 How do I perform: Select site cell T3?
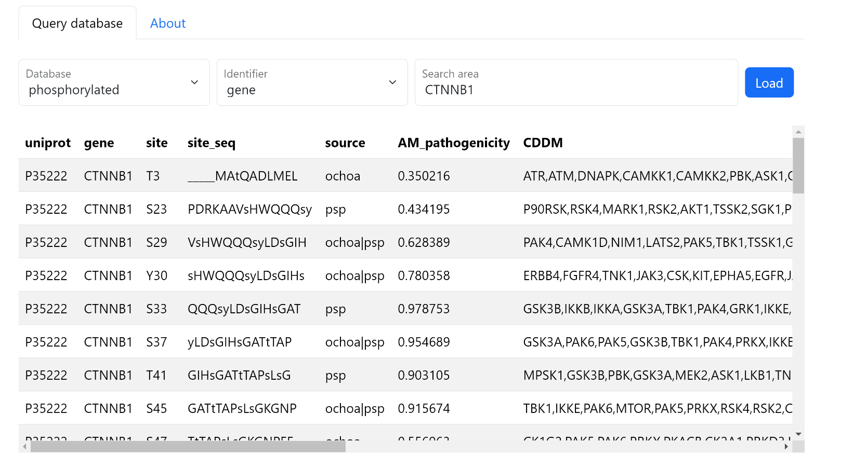(x=153, y=176)
